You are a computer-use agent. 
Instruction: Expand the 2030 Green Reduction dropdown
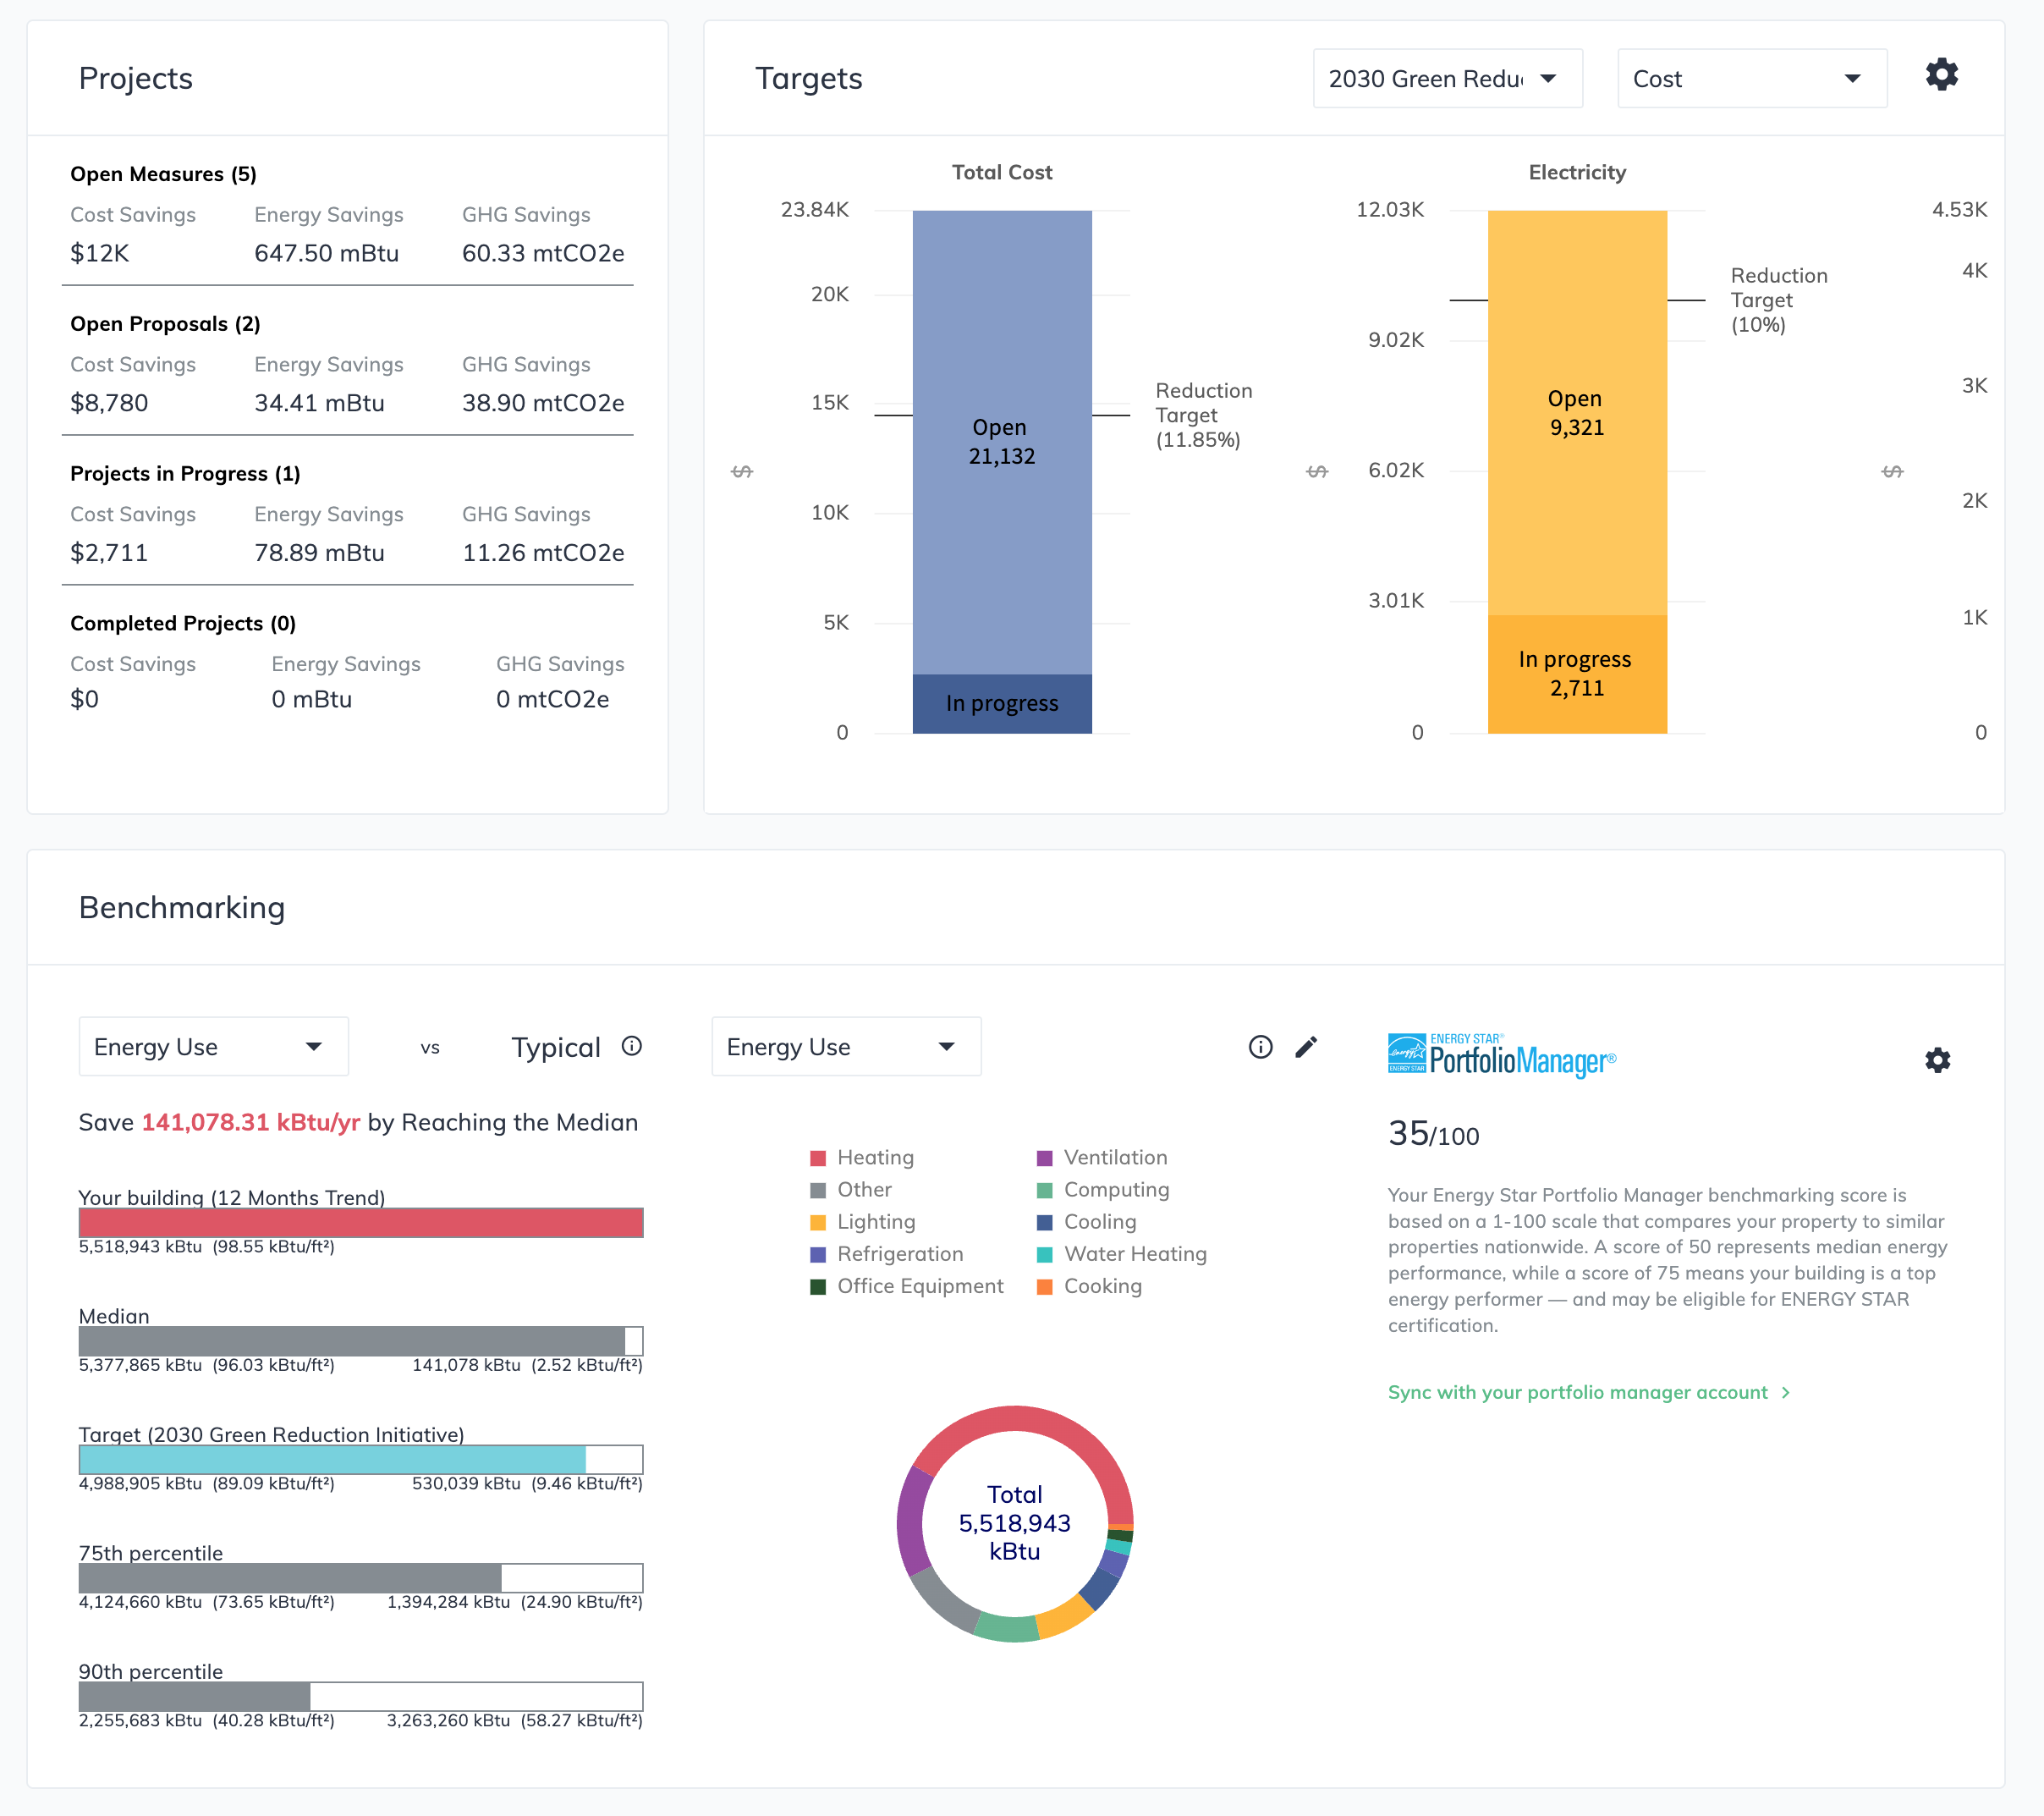[x=1447, y=79]
